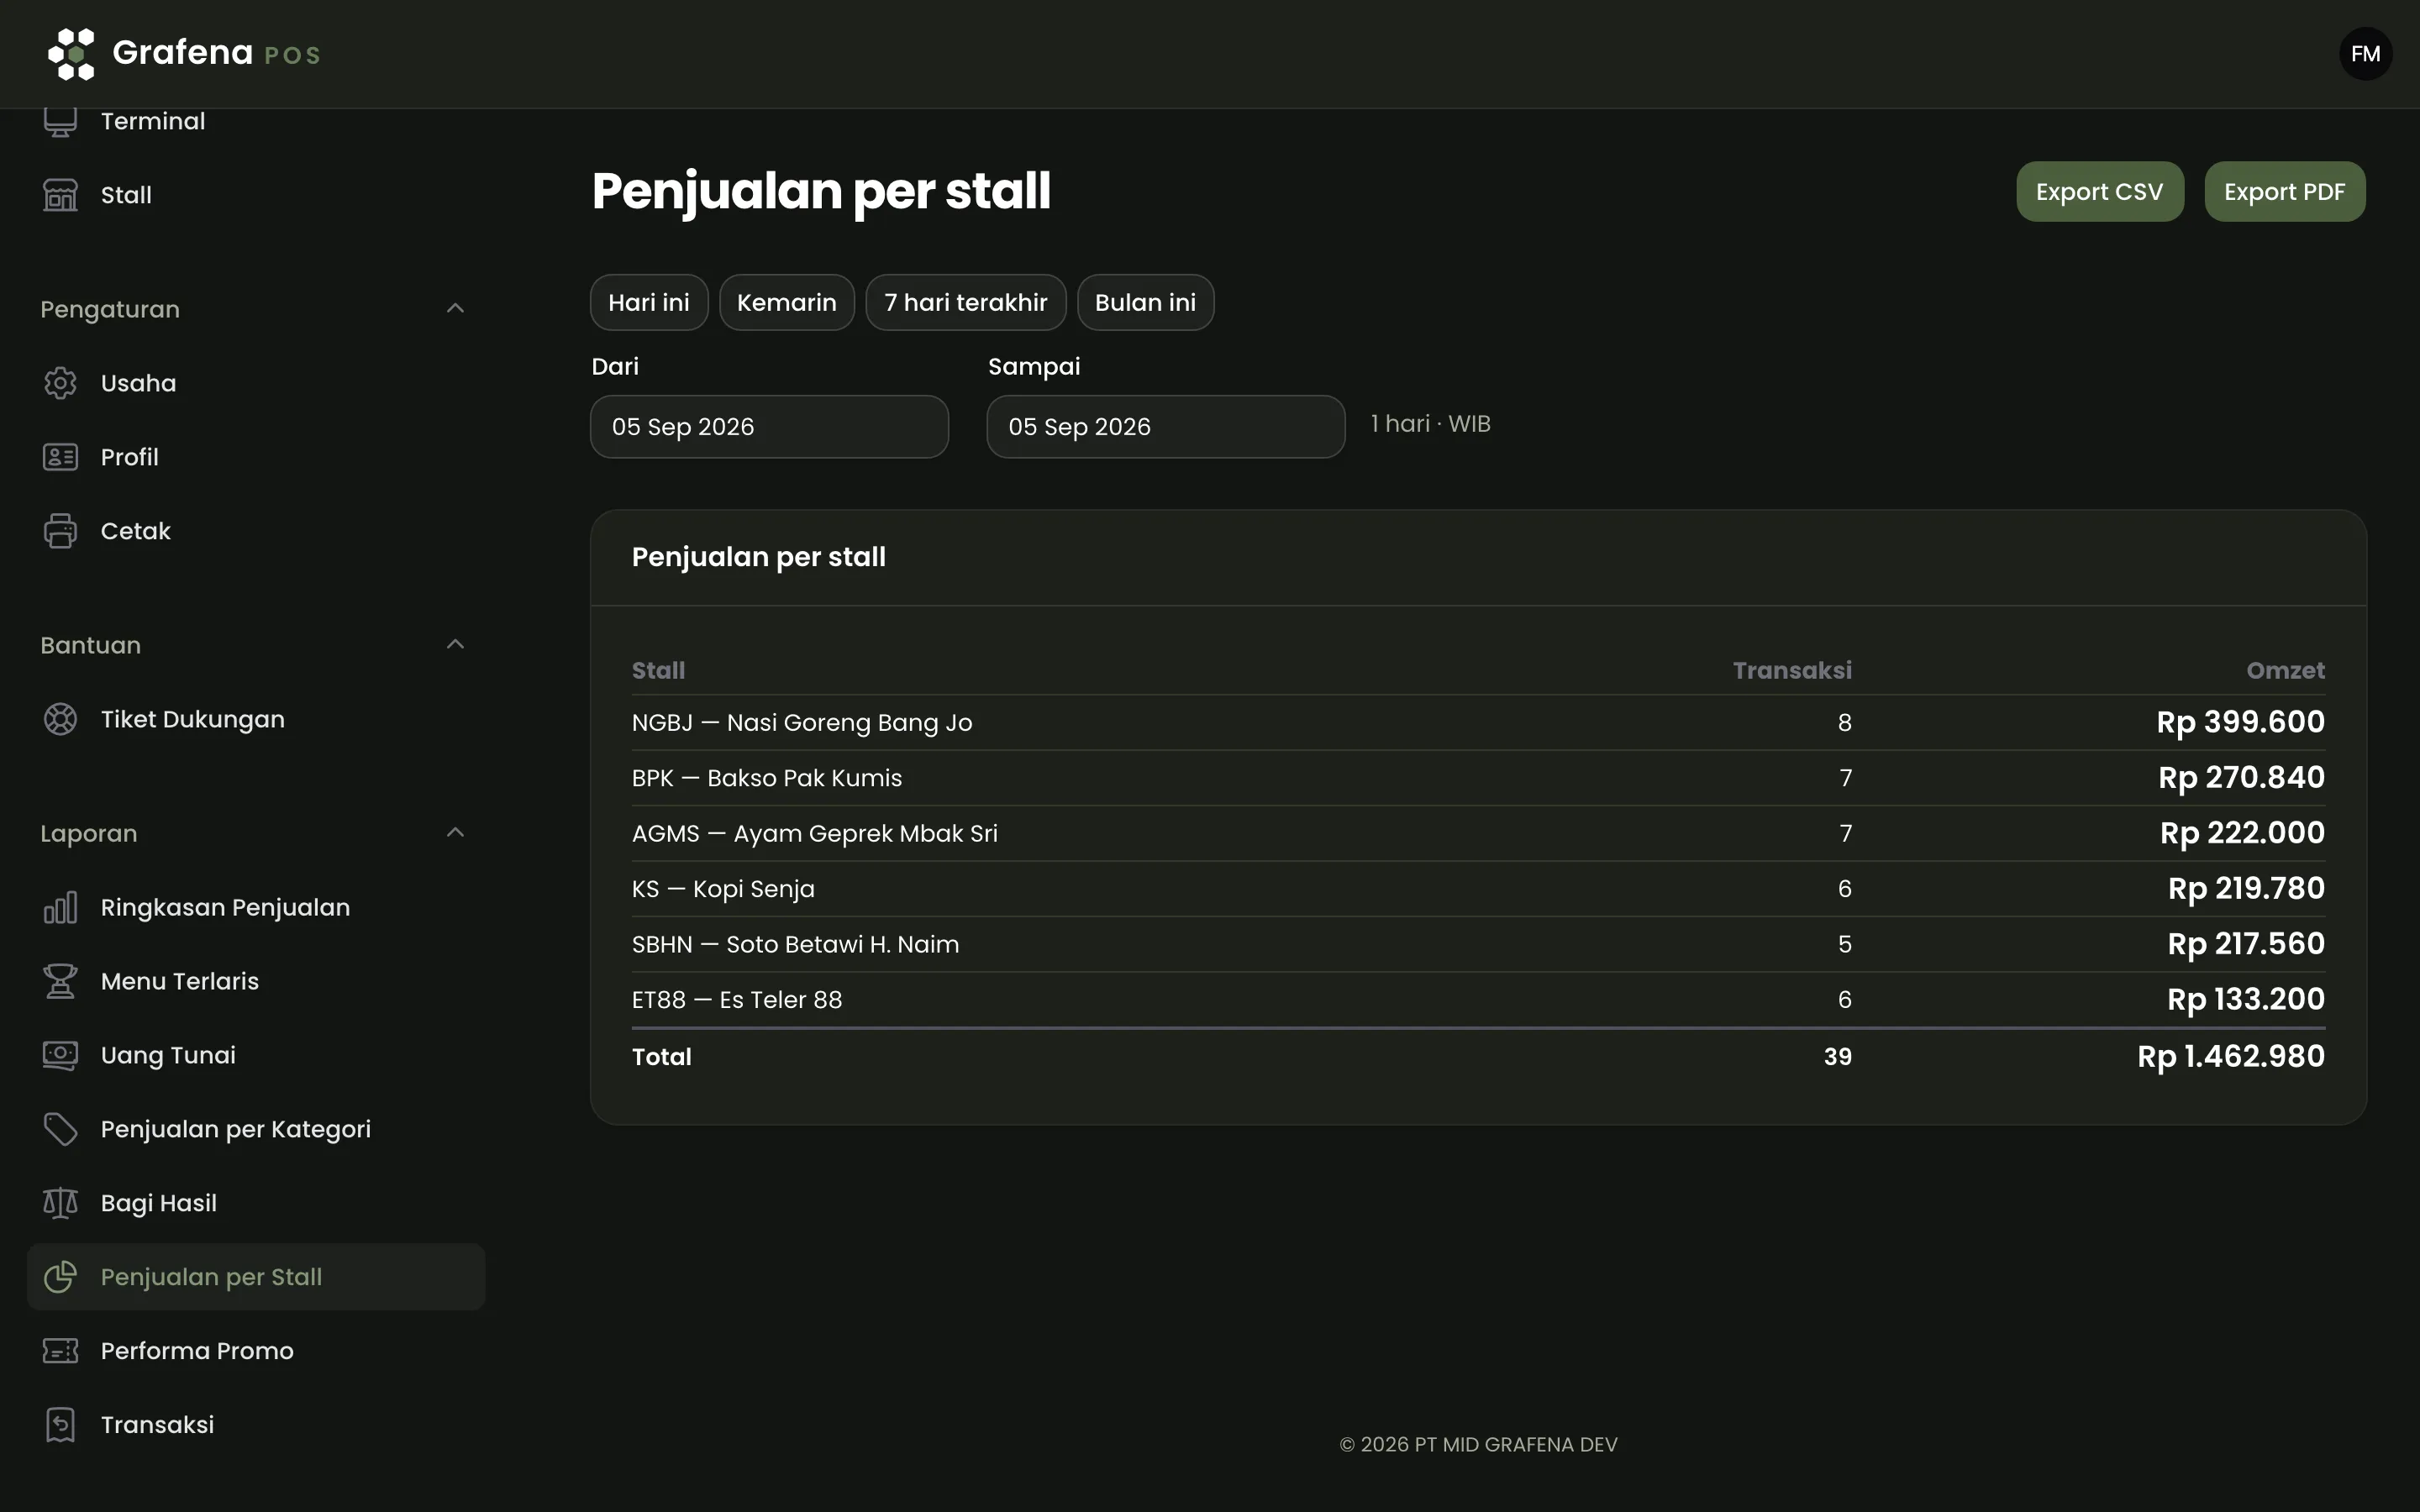Screen dimensions: 2420x1512
Task: Click the Bagi Hasil scales icon
Action: click(60, 1203)
